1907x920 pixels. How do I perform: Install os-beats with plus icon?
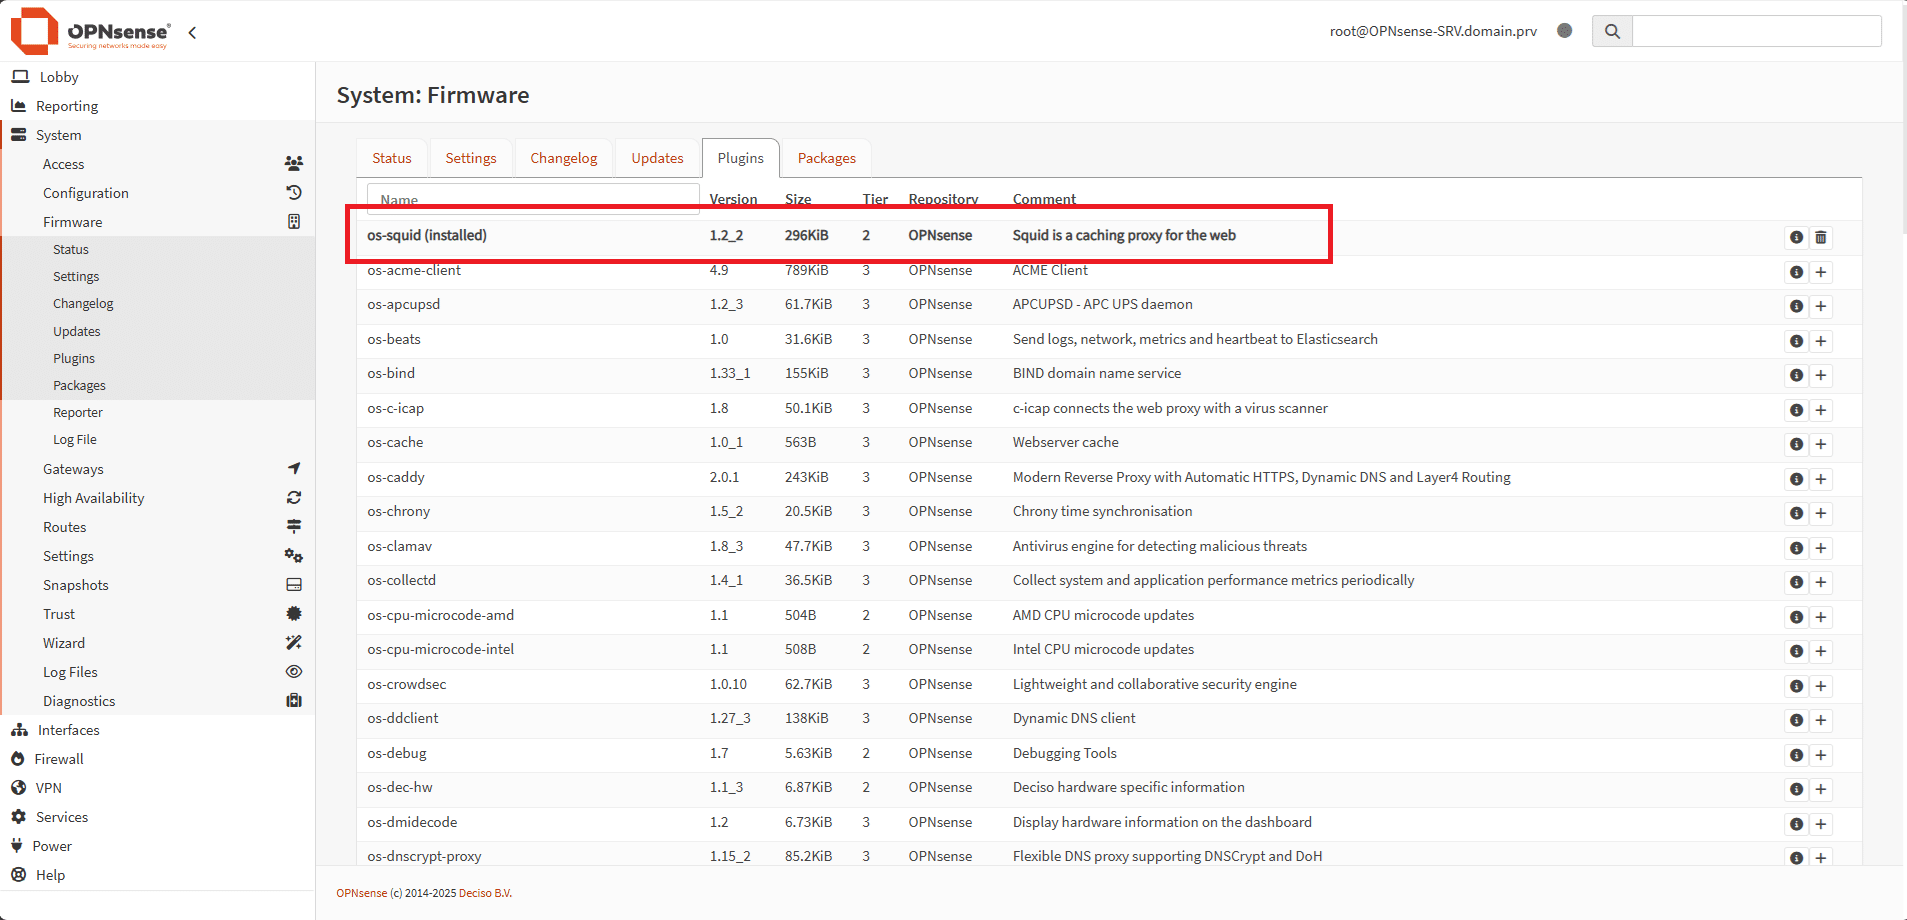coord(1821,341)
